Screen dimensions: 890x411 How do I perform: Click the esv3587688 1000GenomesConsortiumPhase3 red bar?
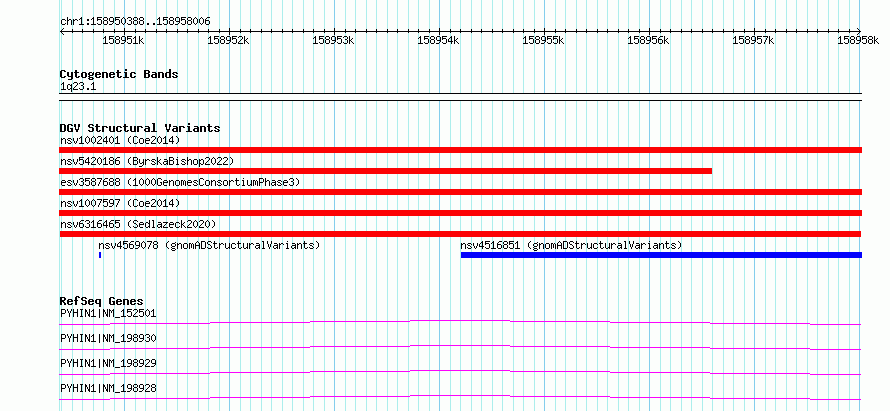pos(460,192)
